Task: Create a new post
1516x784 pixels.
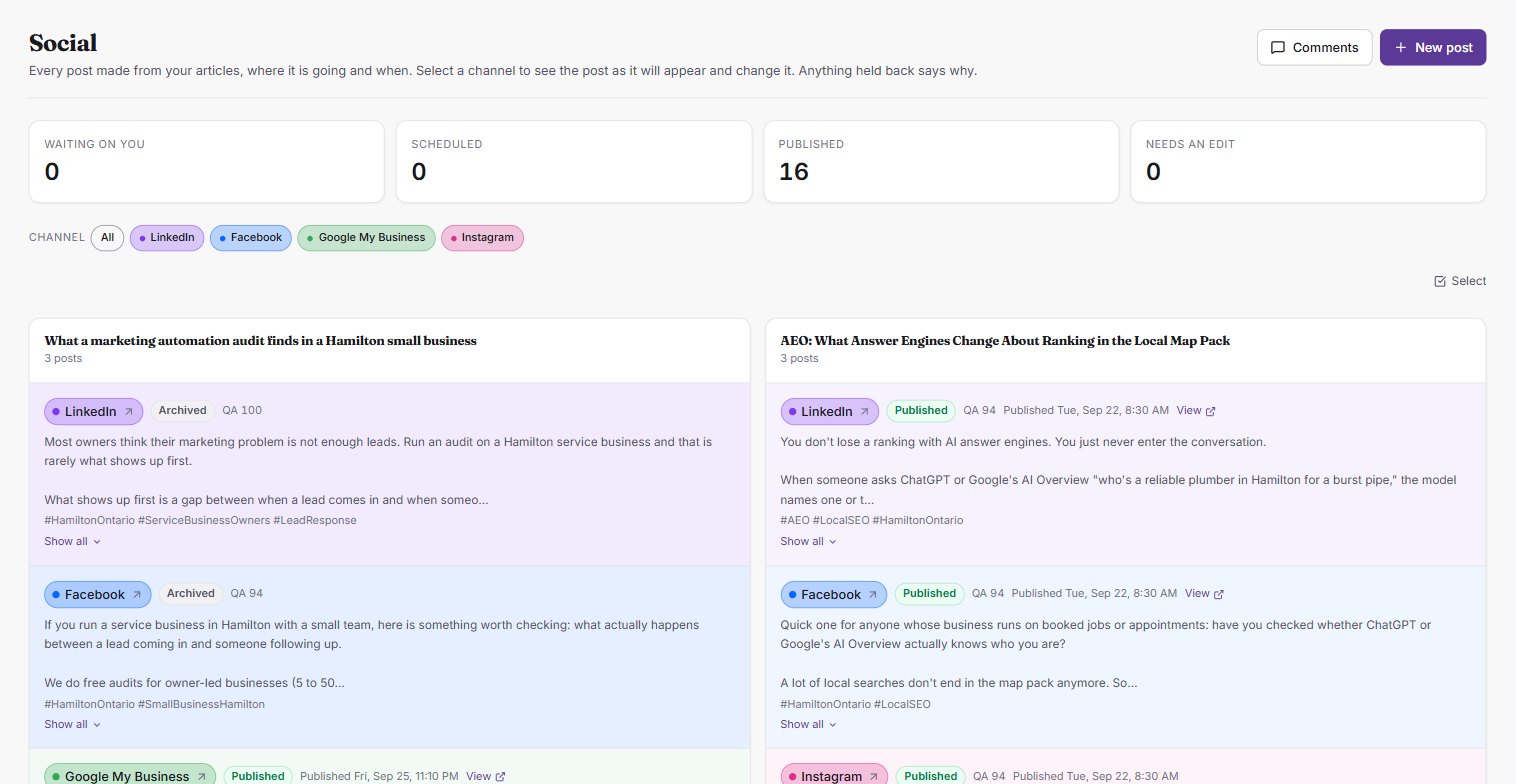Action: click(1433, 47)
